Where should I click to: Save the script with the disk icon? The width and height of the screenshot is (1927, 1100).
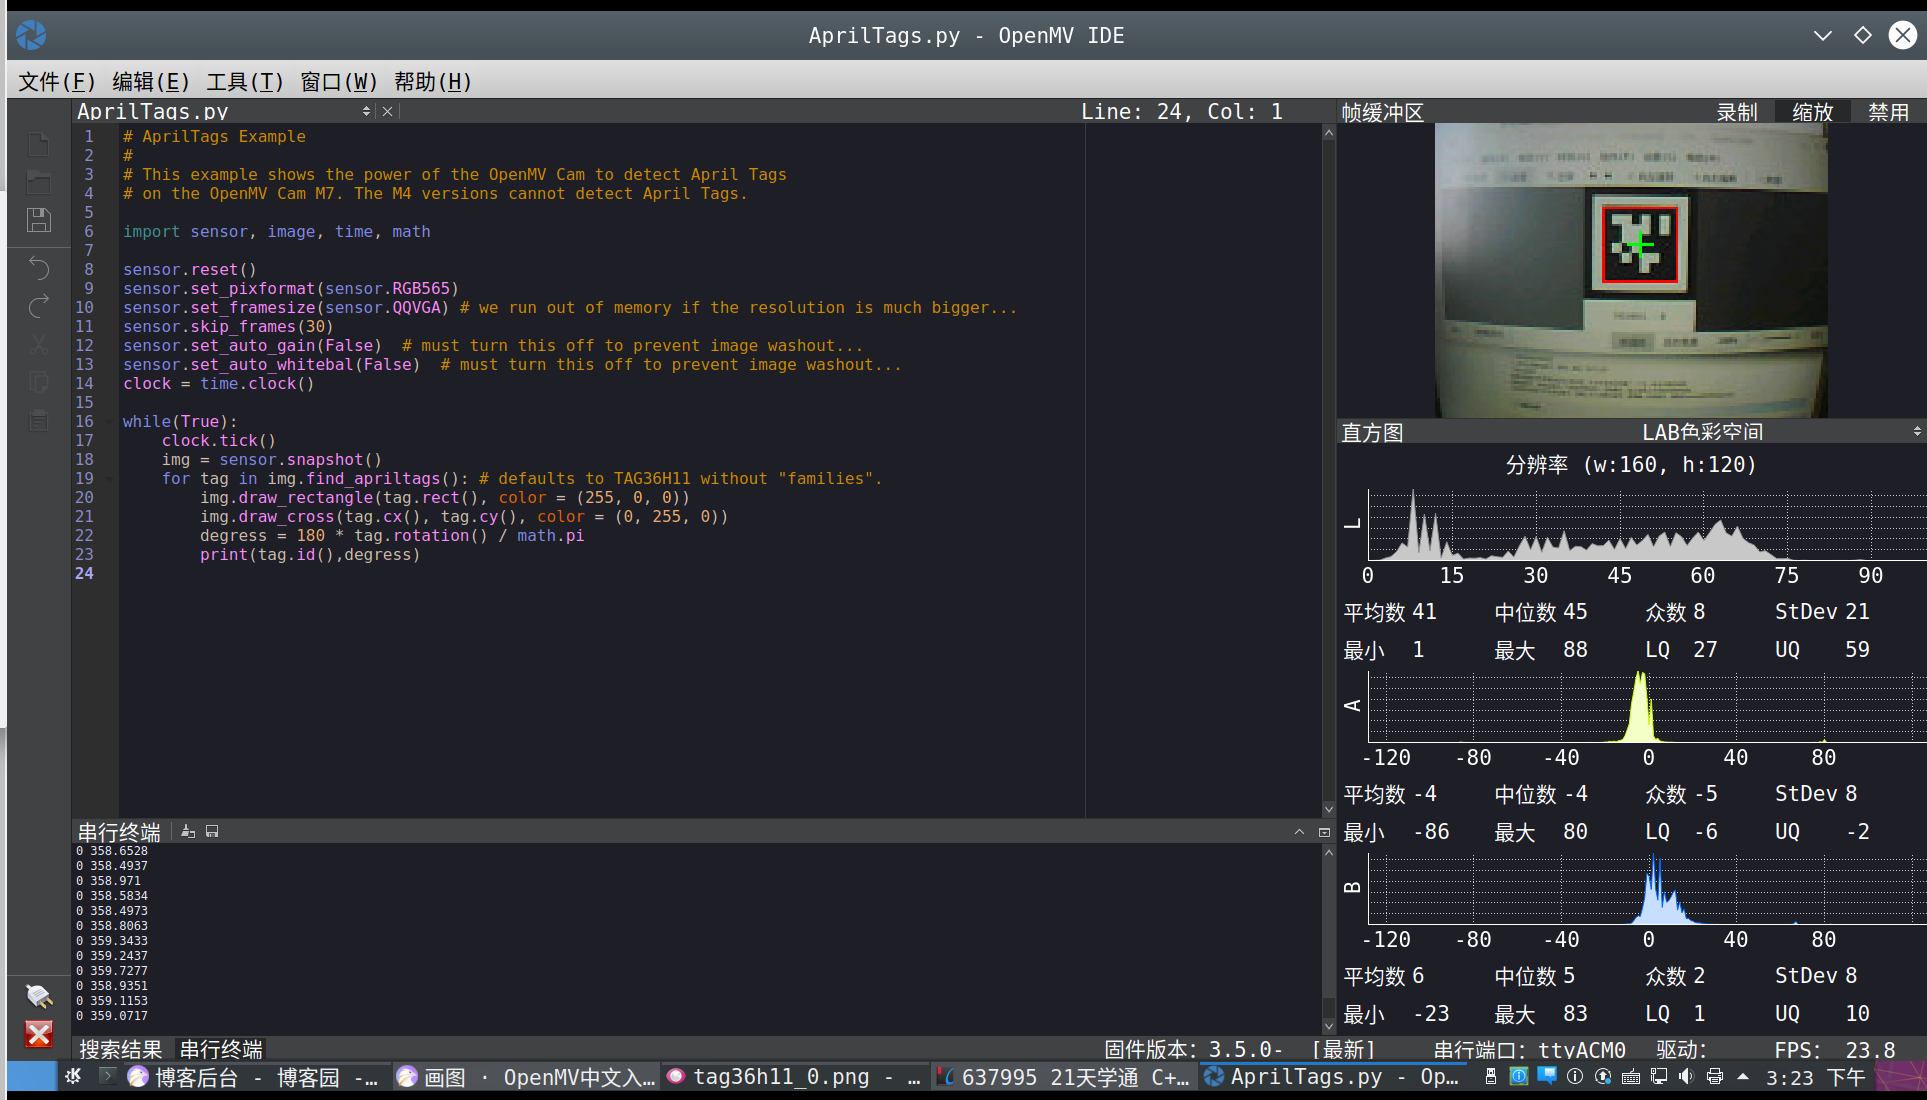click(x=39, y=220)
